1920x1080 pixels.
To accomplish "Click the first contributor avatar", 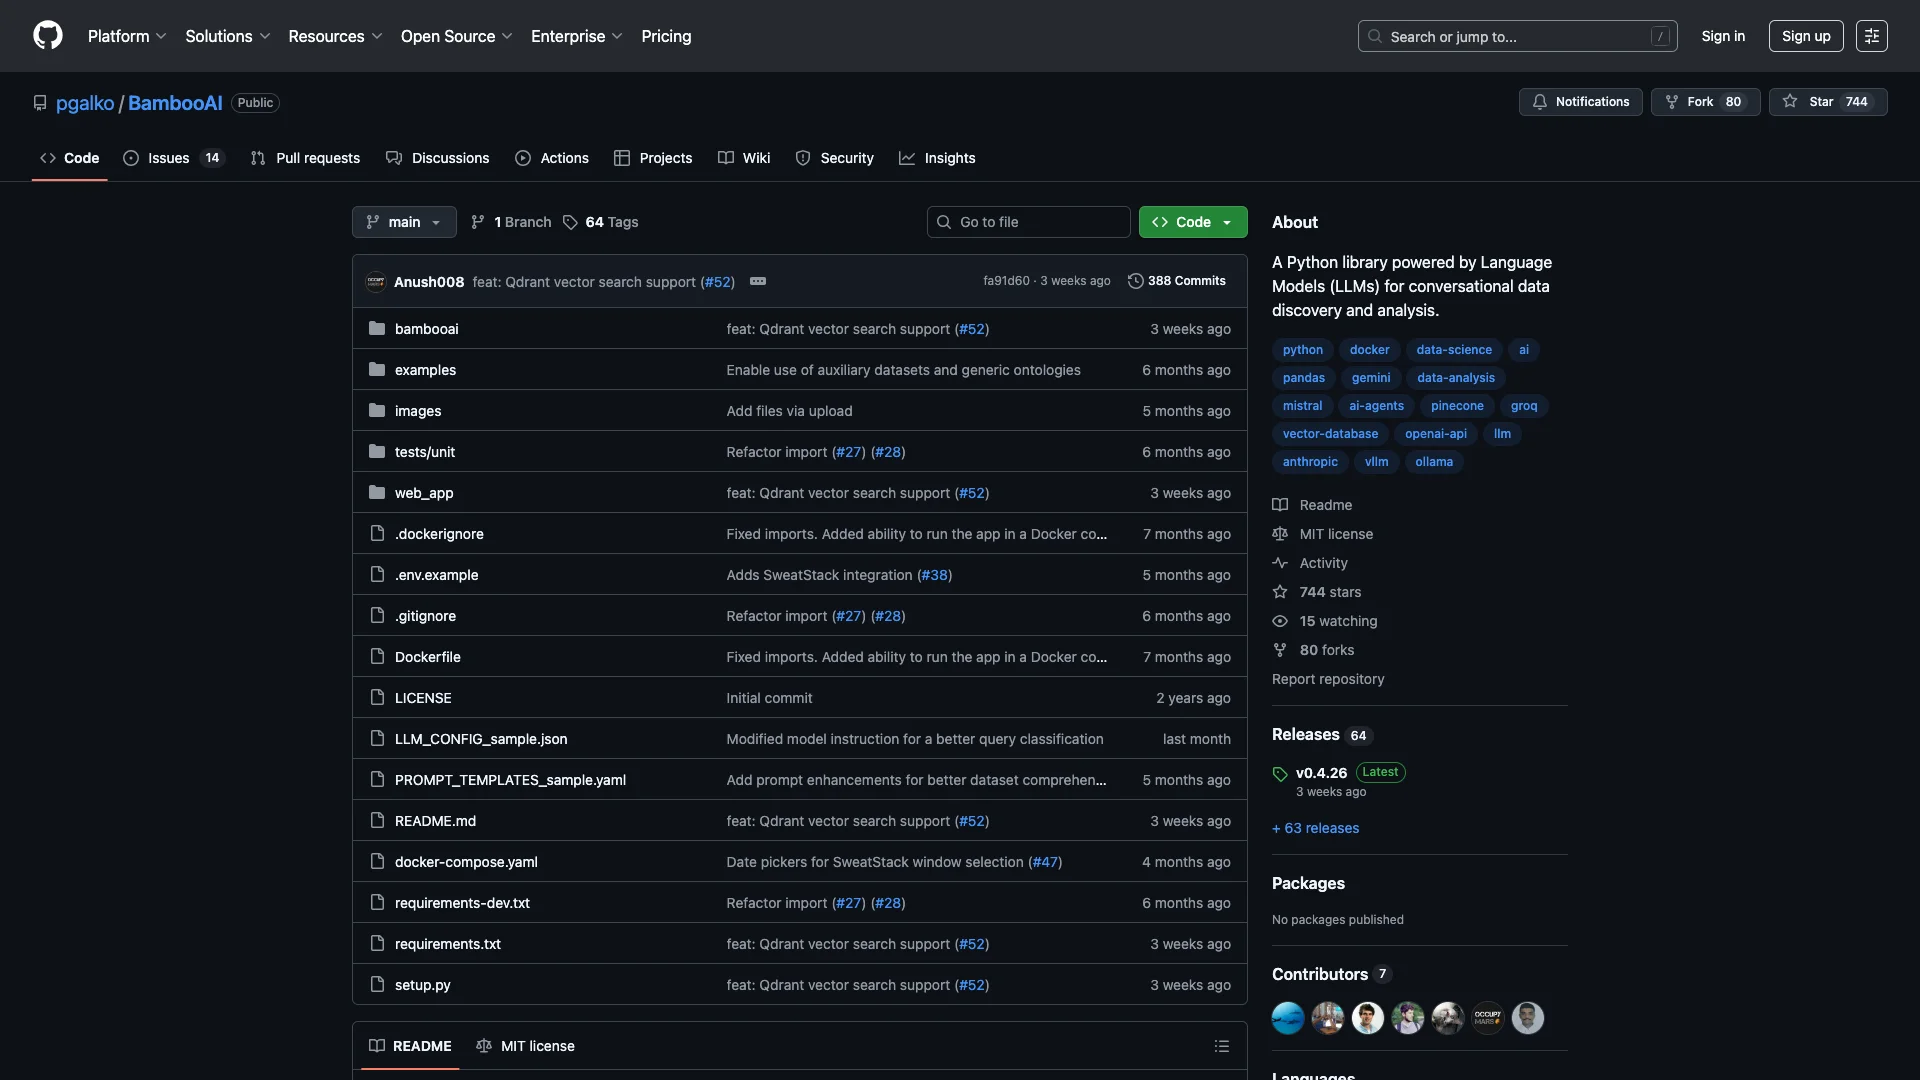I will [1287, 1018].
